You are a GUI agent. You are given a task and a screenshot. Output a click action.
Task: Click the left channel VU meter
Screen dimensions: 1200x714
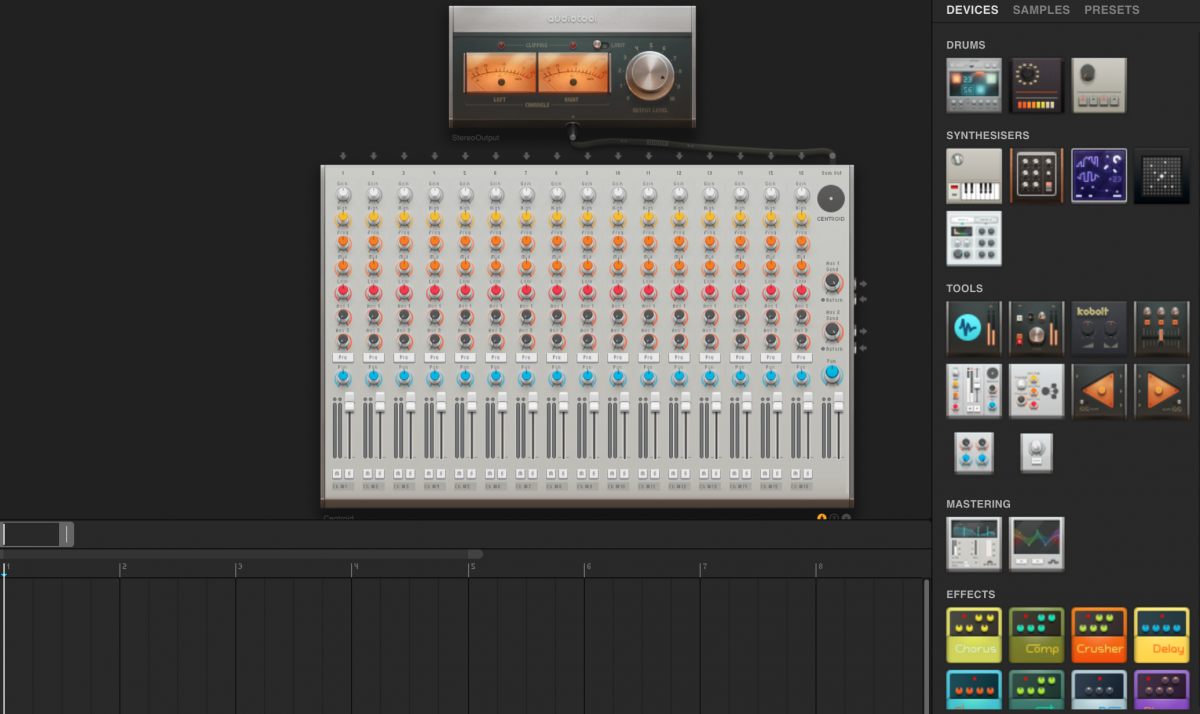pyautogui.click(x=500, y=74)
